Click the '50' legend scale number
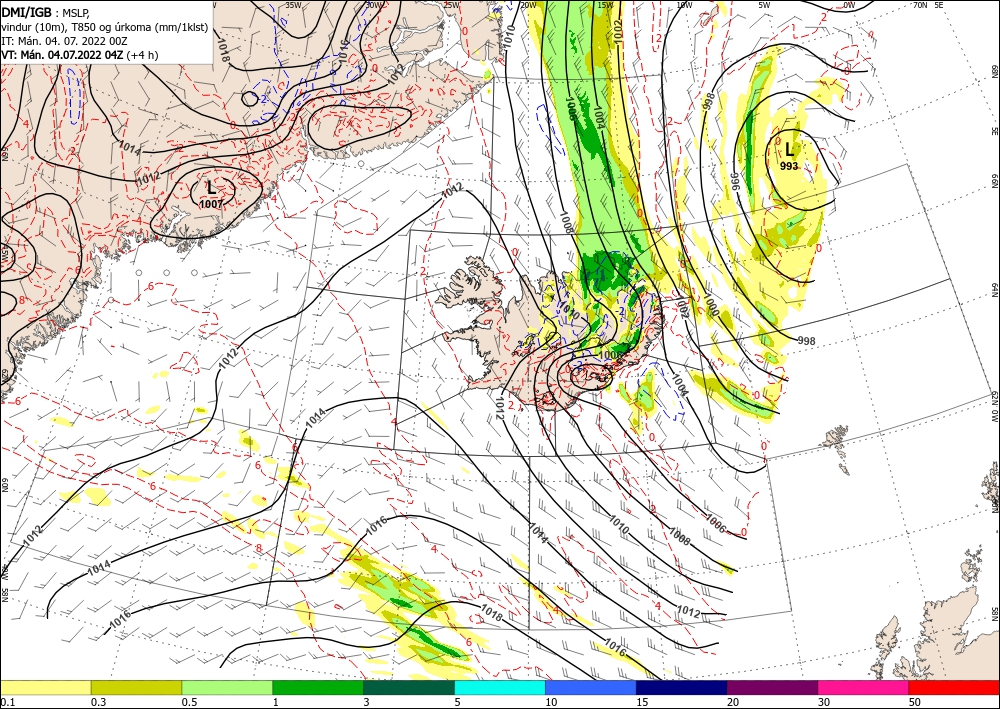 tap(915, 702)
